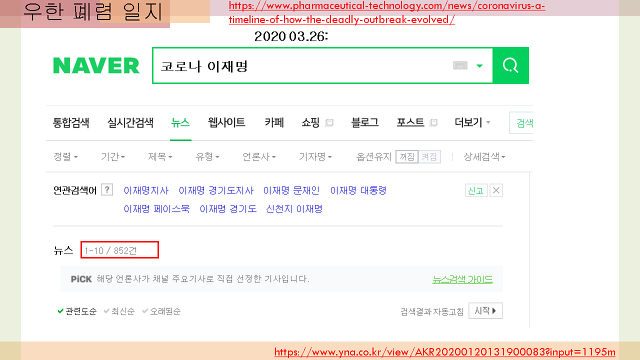Expand the 더보기 menu
The height and width of the screenshot is (360, 640).
coord(472,122)
